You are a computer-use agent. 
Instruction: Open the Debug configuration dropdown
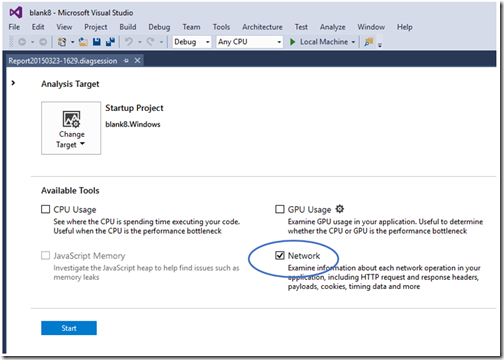(x=192, y=42)
